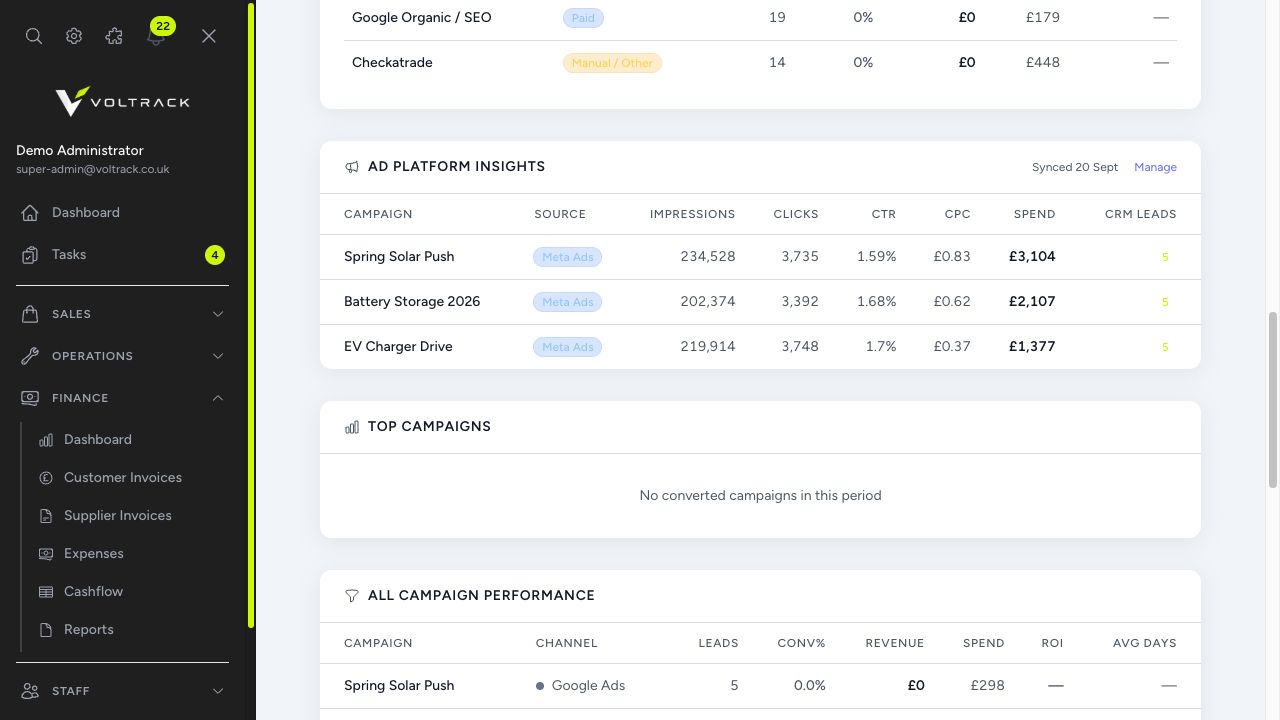Expand the Operations section

coord(122,356)
